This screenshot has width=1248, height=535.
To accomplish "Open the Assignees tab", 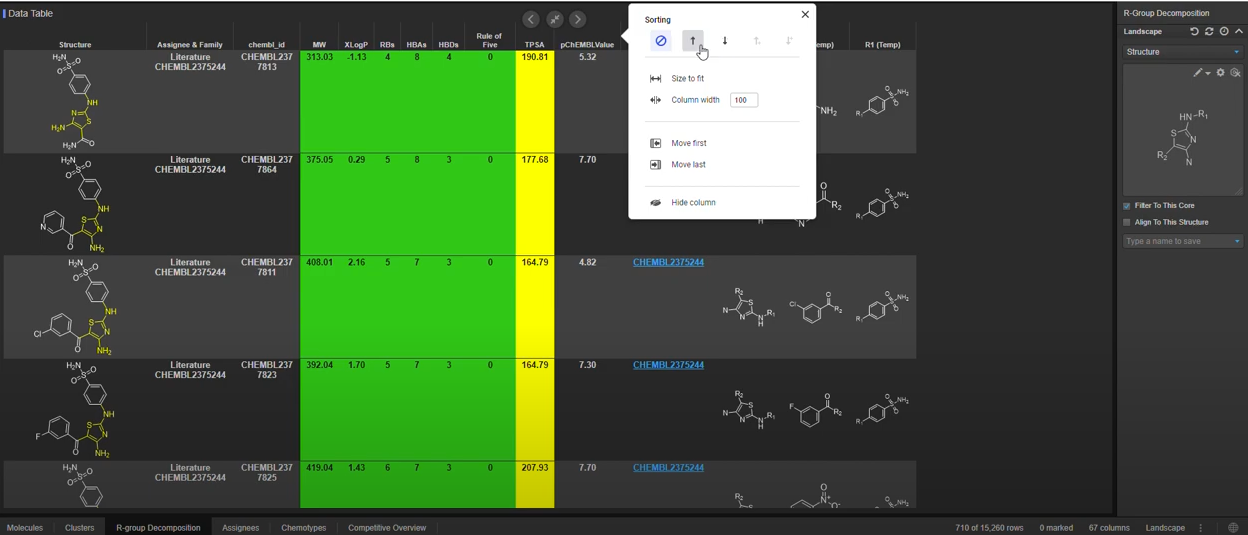I will [240, 527].
